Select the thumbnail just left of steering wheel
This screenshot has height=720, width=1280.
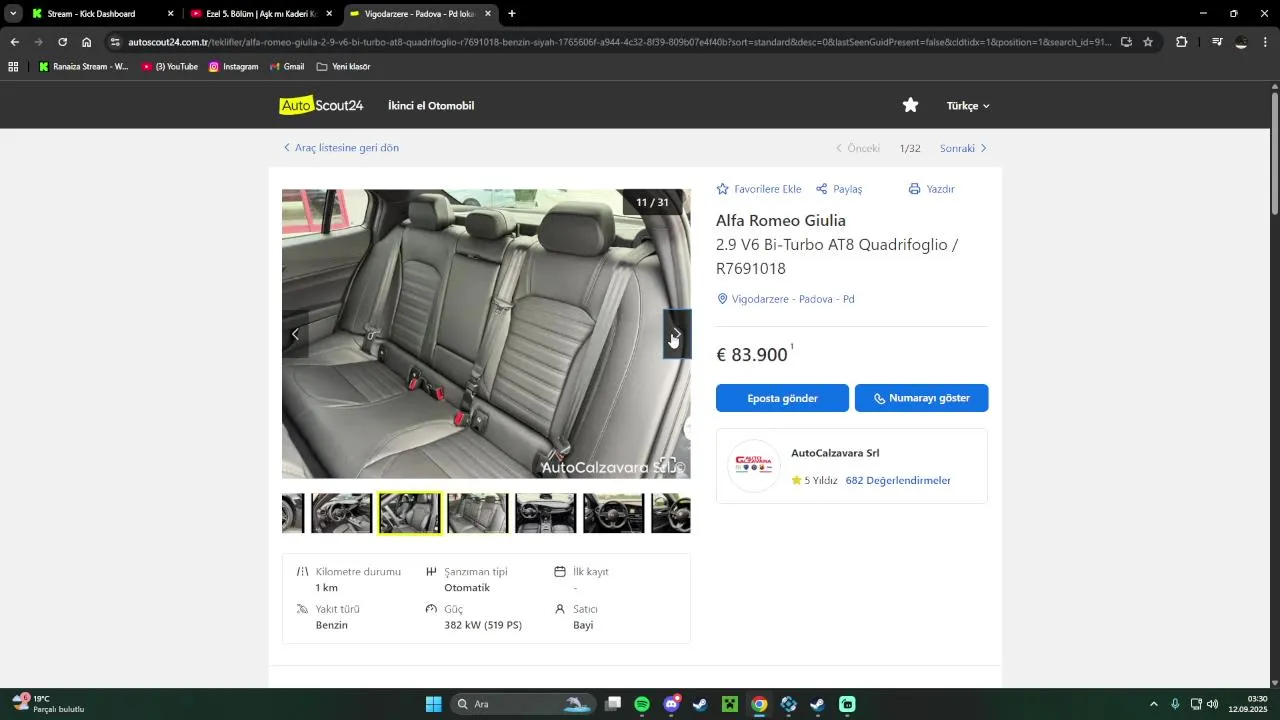(x=546, y=513)
